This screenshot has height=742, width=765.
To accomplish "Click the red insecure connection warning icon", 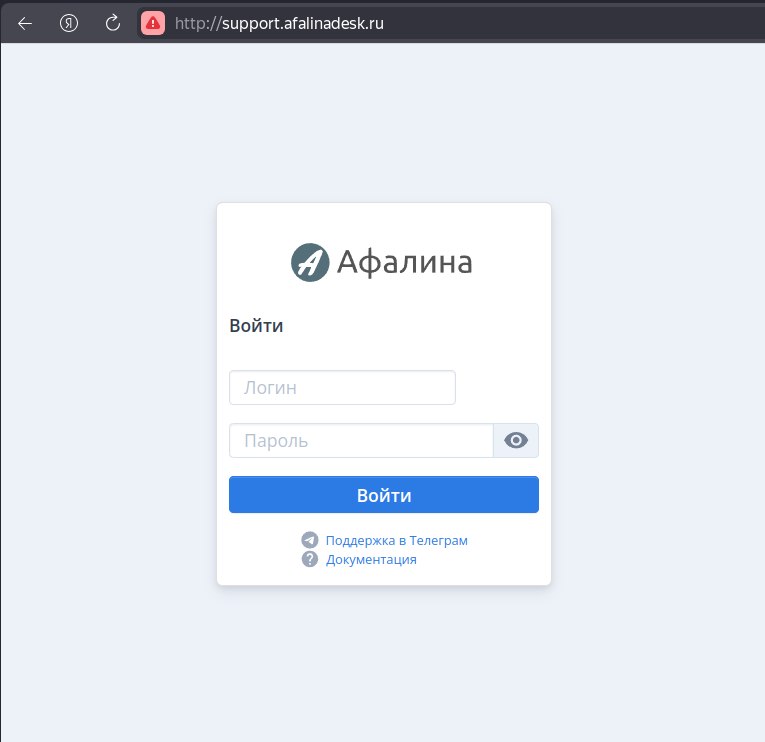I will 153,23.
